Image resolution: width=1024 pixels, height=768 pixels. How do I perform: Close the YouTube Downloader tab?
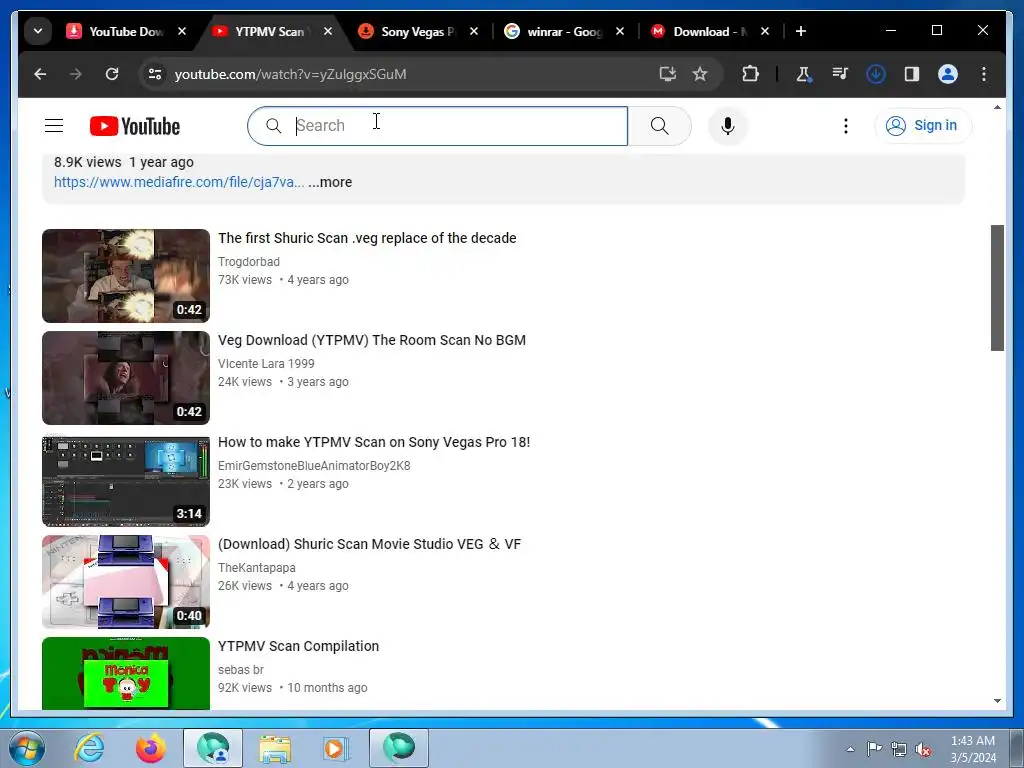click(182, 31)
